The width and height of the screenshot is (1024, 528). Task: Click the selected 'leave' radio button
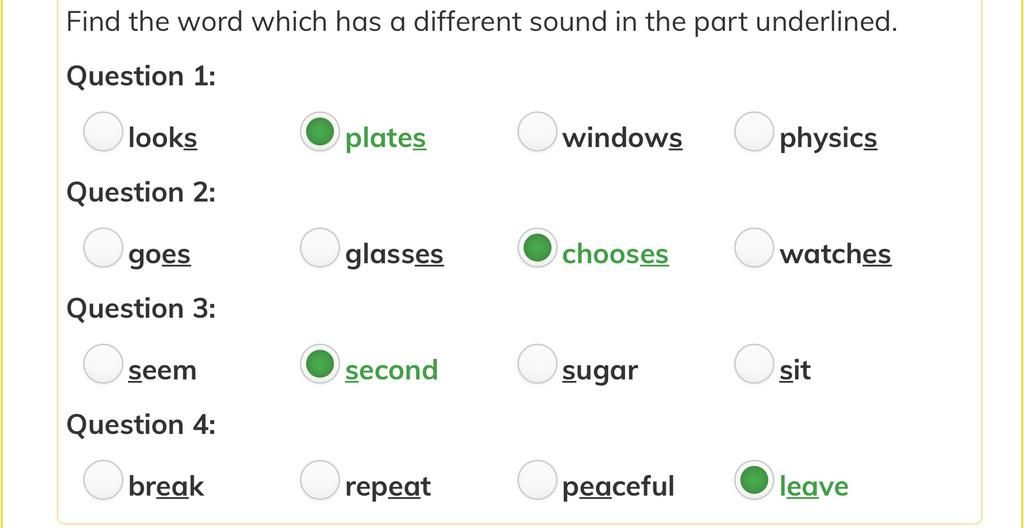(x=754, y=480)
